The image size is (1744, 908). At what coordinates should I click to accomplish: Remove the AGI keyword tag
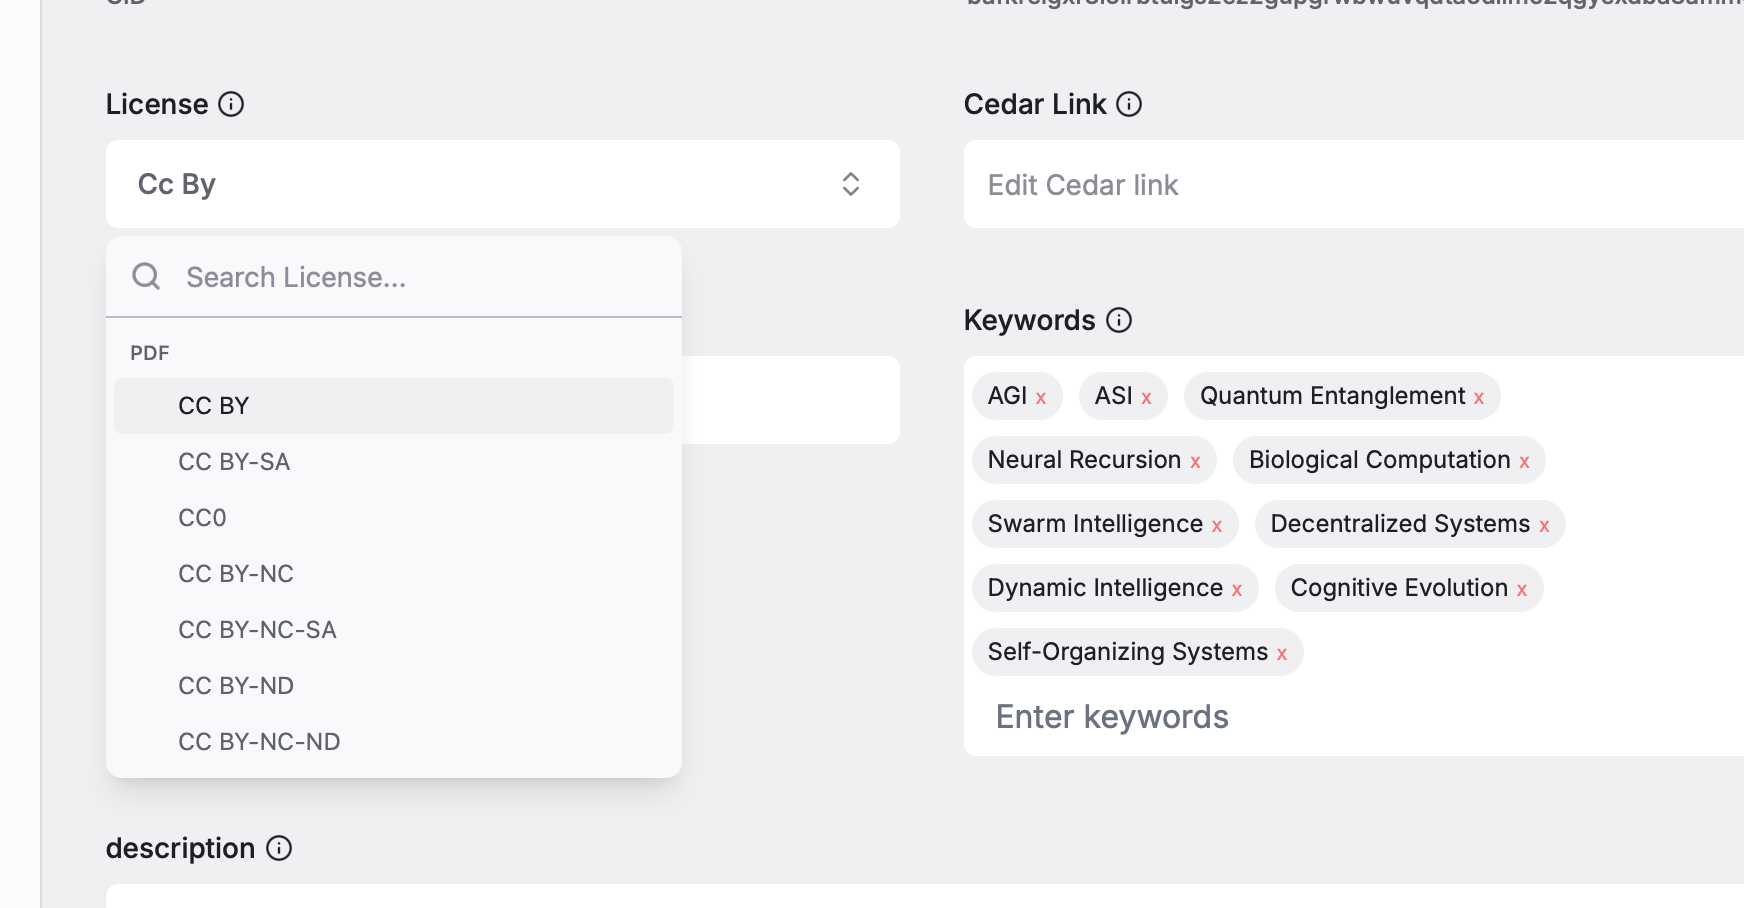[1041, 398]
